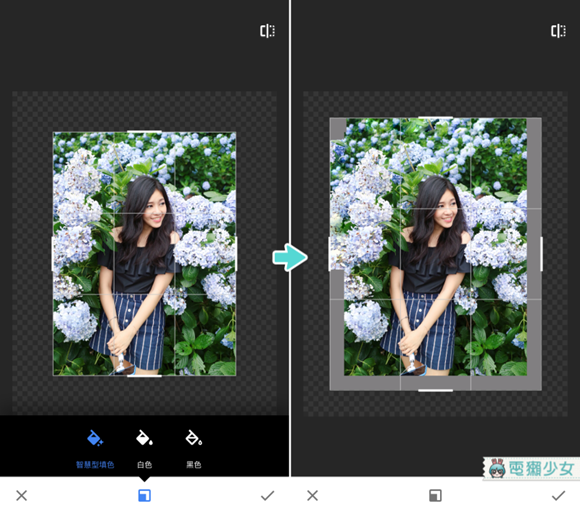Grab the bottom edge handle of right expanded canvas
The width and height of the screenshot is (580, 514).
pos(435,390)
